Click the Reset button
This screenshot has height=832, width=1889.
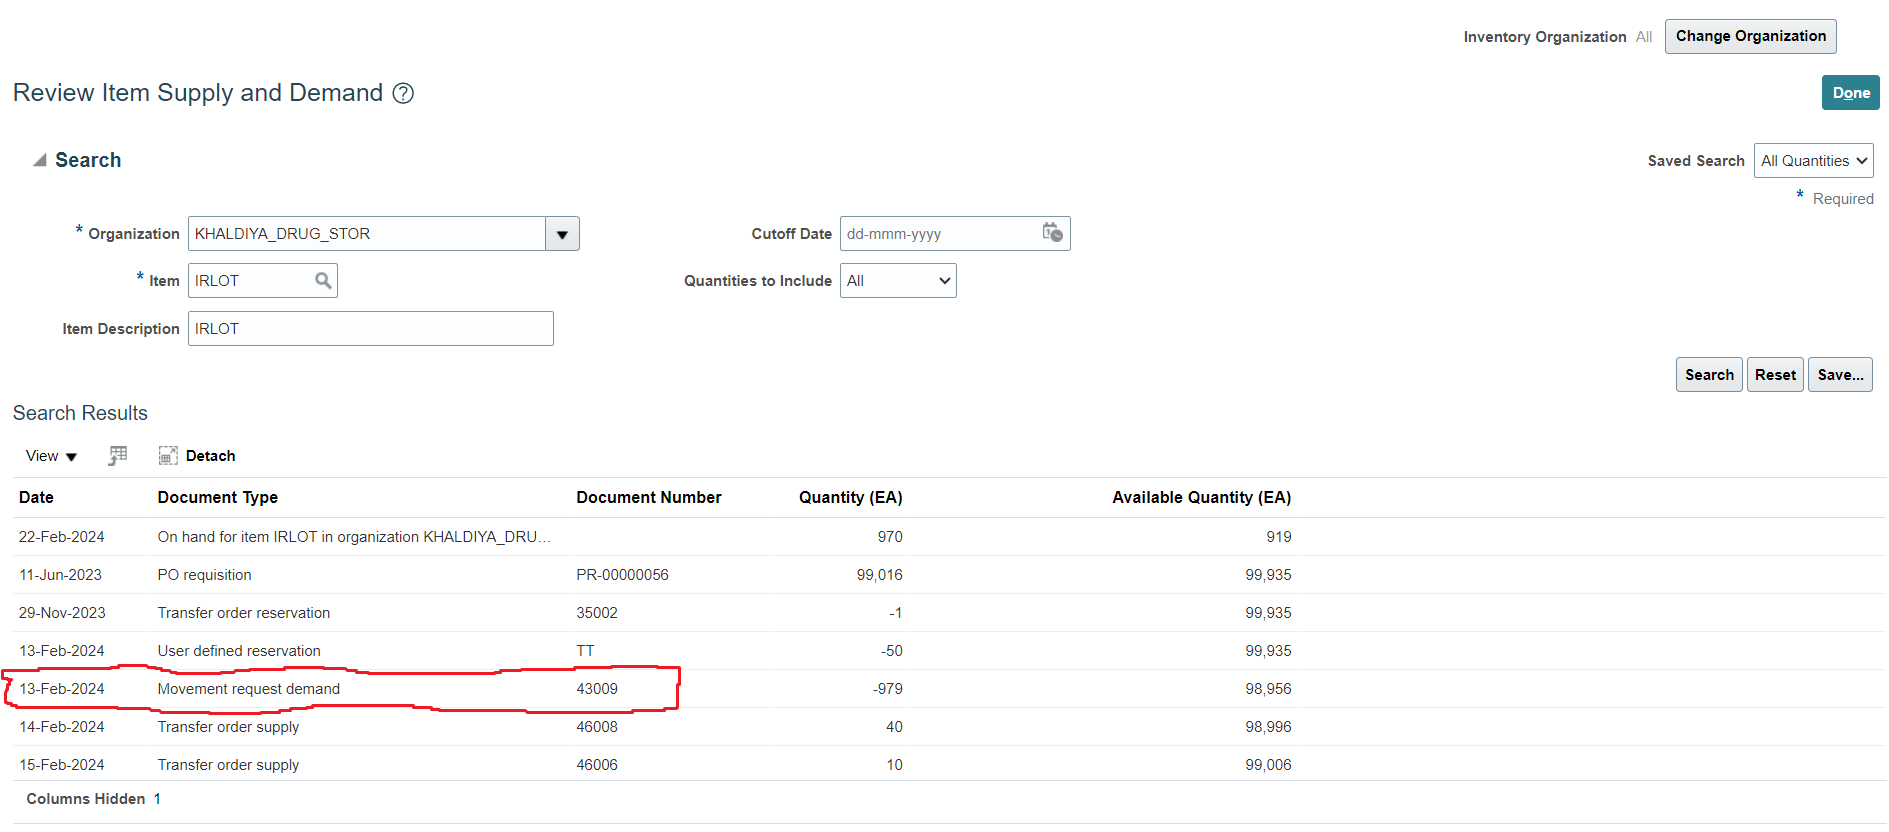(x=1775, y=375)
